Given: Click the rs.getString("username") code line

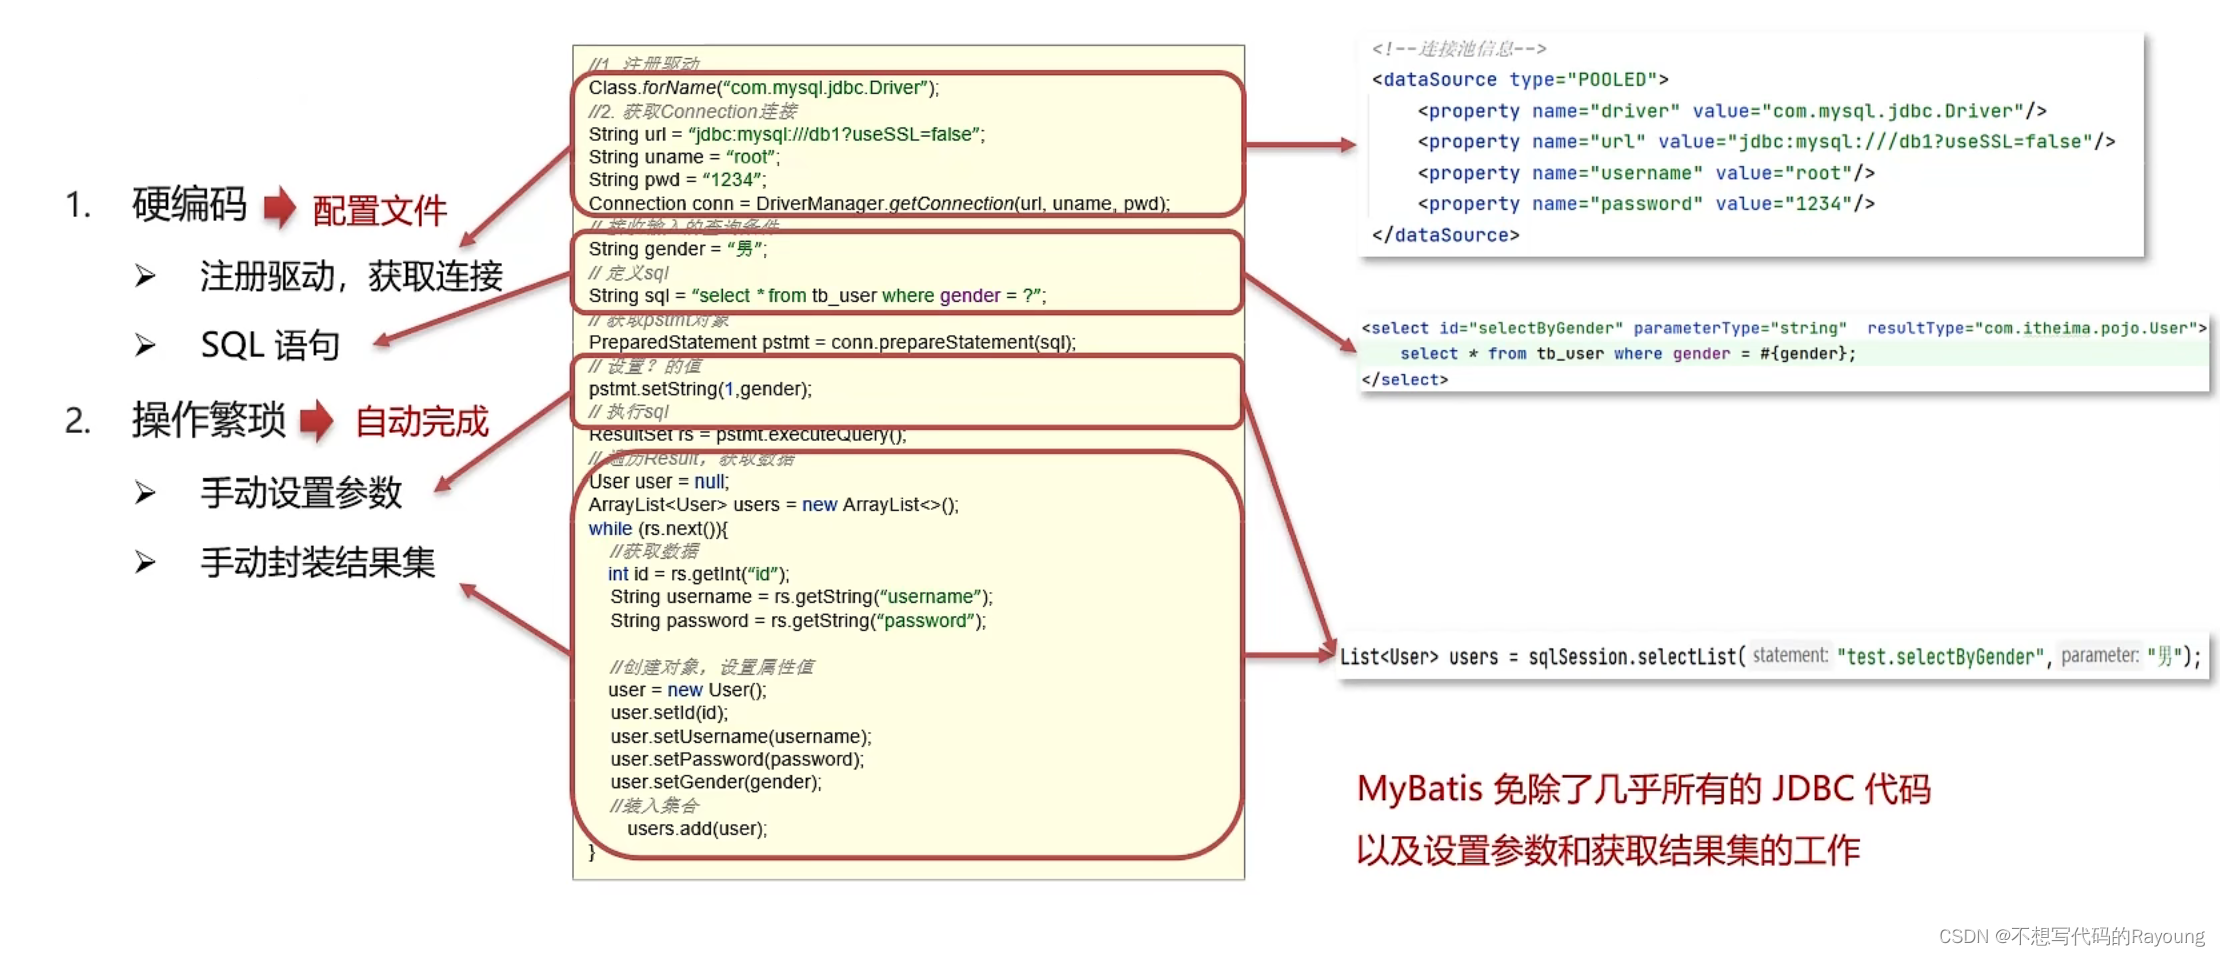Looking at the screenshot, I should pyautogui.click(x=802, y=597).
